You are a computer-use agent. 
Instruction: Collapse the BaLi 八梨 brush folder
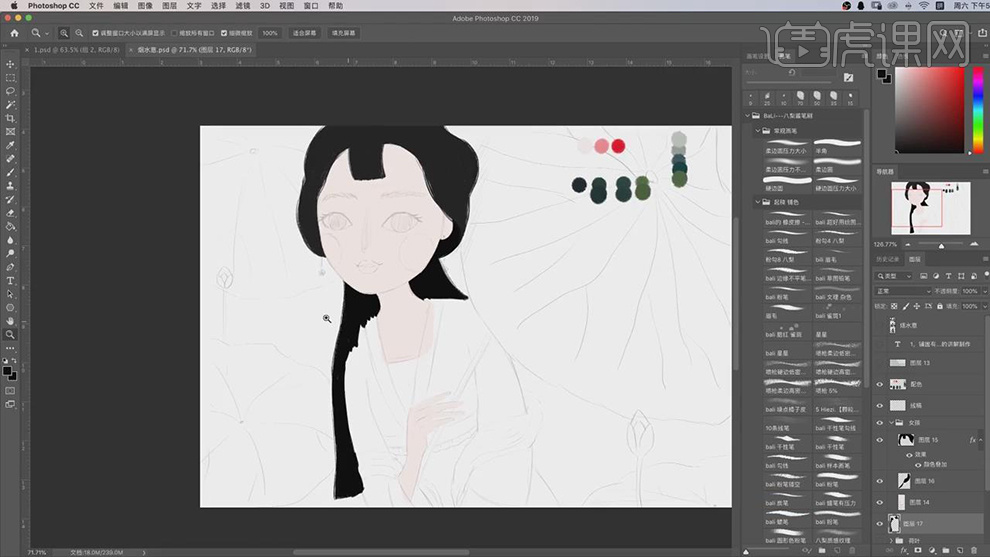748,116
